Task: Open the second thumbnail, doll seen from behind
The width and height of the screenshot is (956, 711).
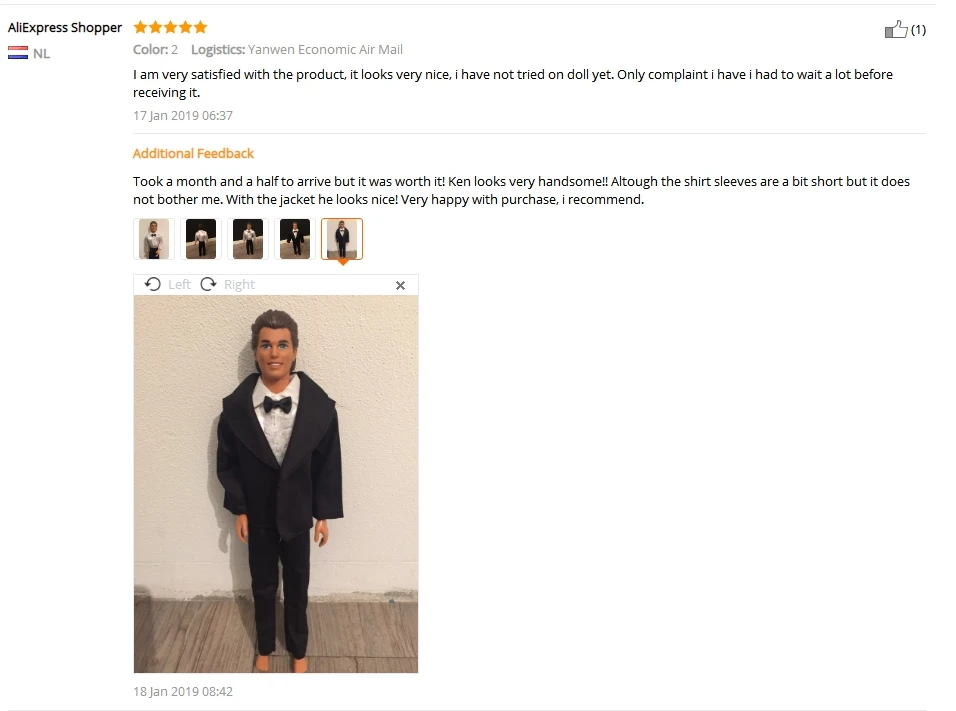Action: [201, 239]
